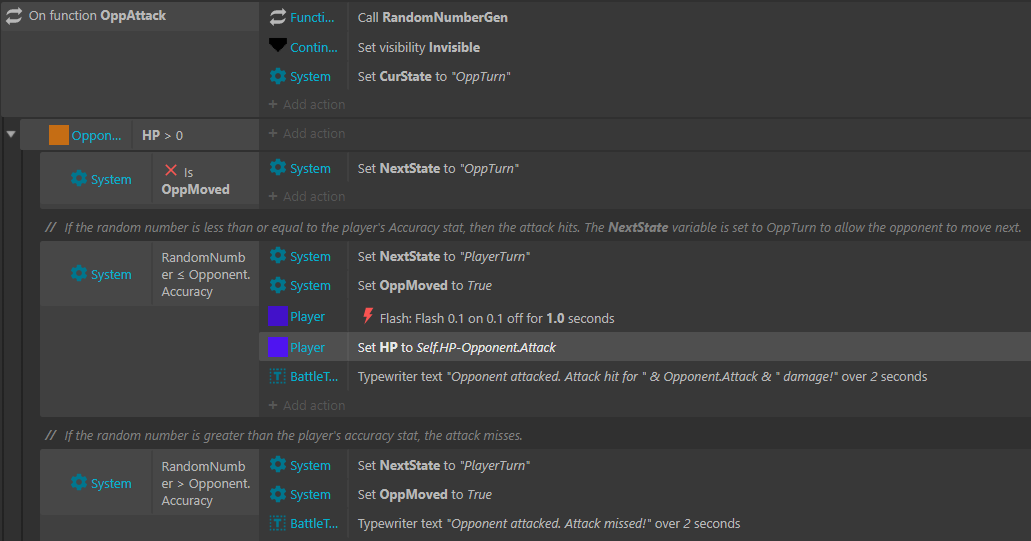Viewport: 1031px width, 541px height.
Task: Click gear icon for first Set OppMoved to True
Action: 277,285
